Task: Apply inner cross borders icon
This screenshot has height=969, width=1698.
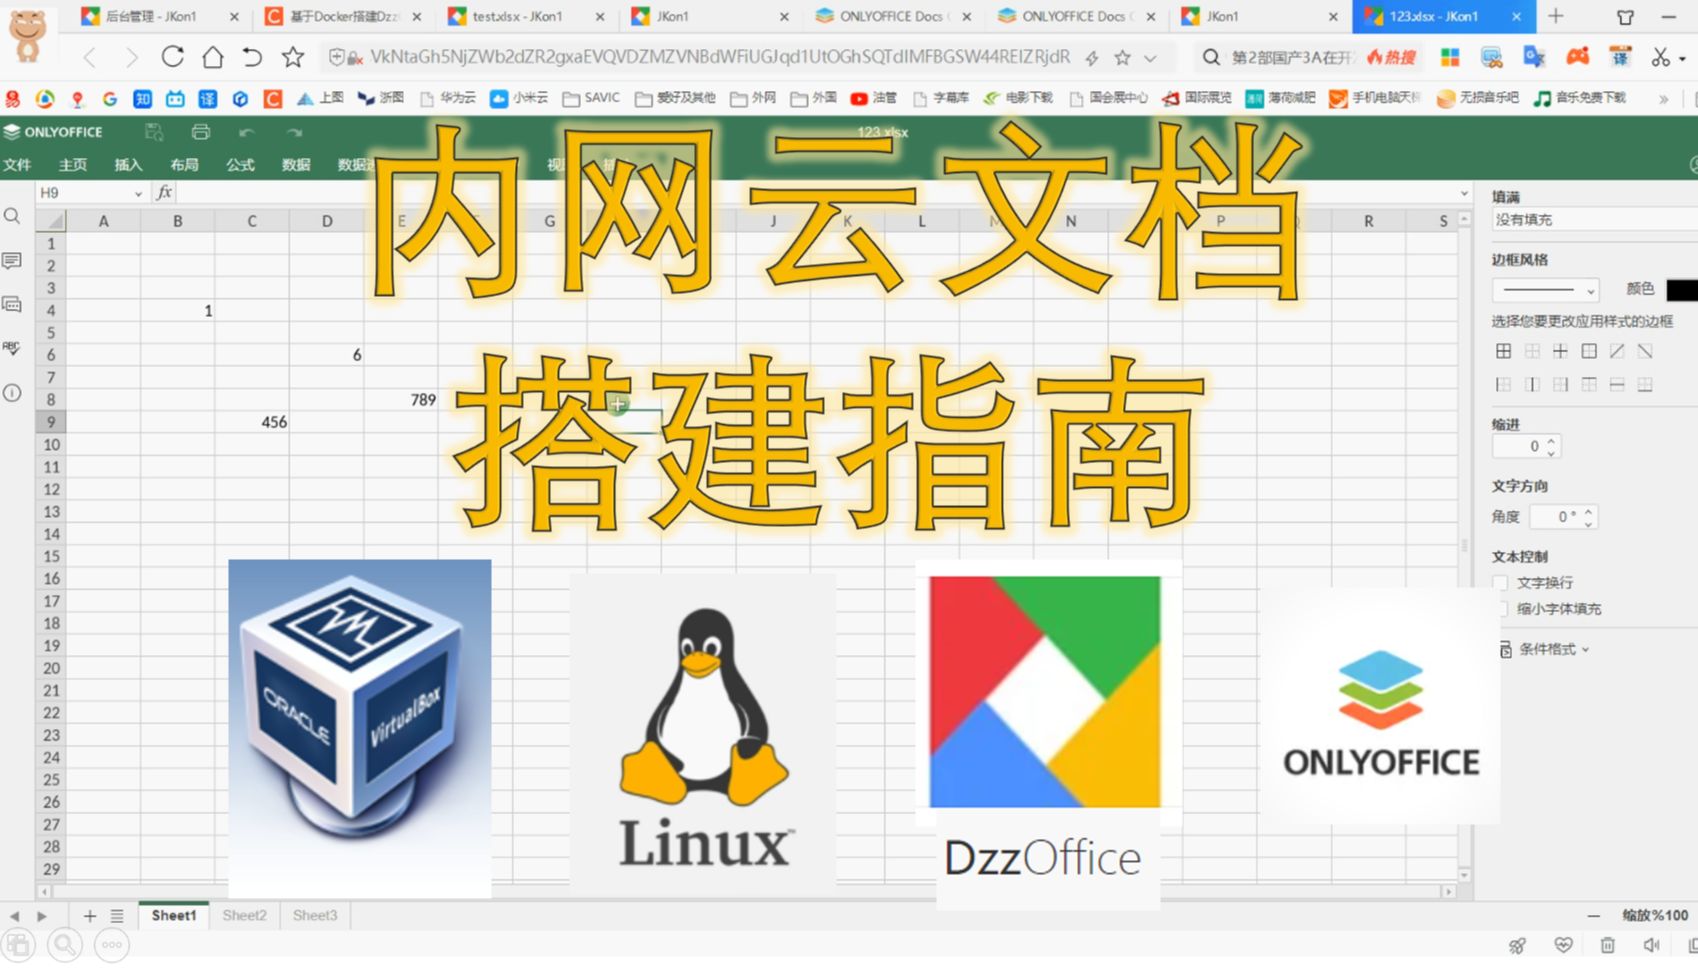Action: point(1560,351)
